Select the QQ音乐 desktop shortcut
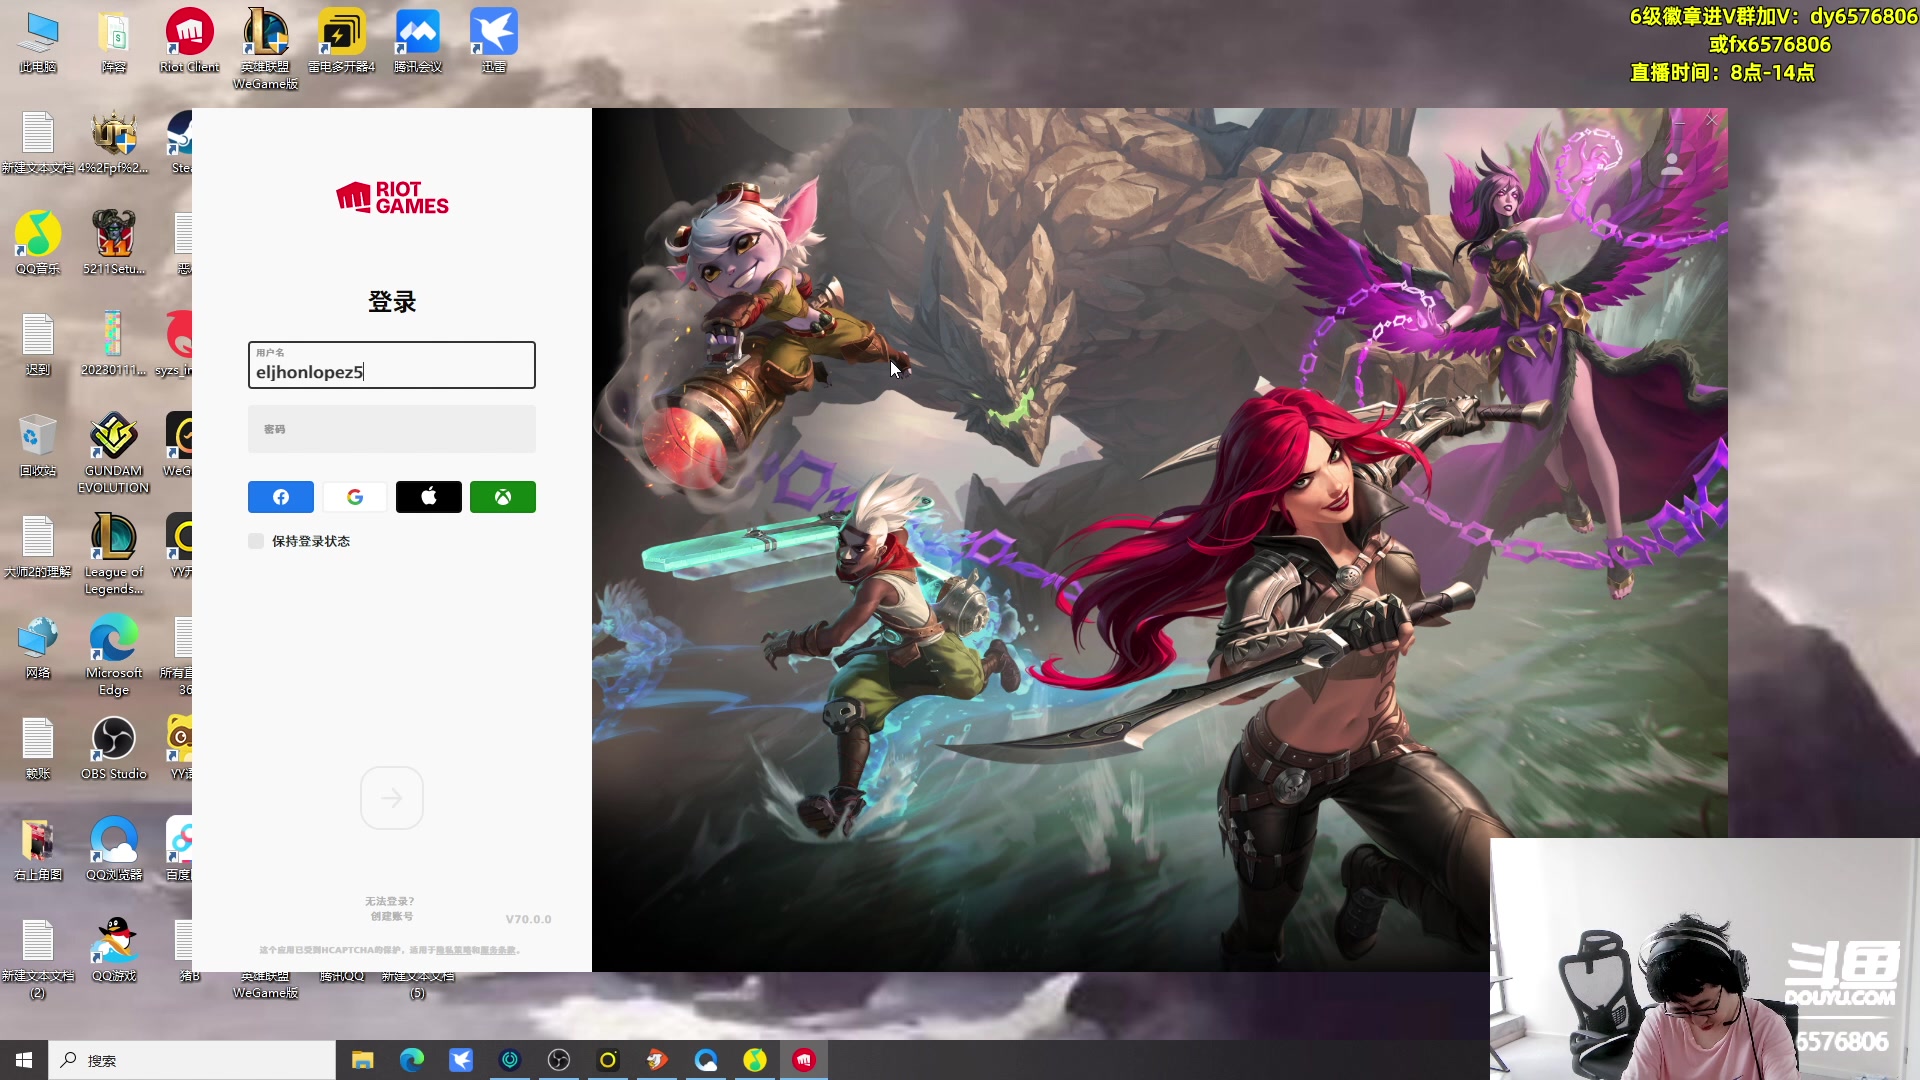This screenshot has height=1080, width=1920. click(x=38, y=243)
